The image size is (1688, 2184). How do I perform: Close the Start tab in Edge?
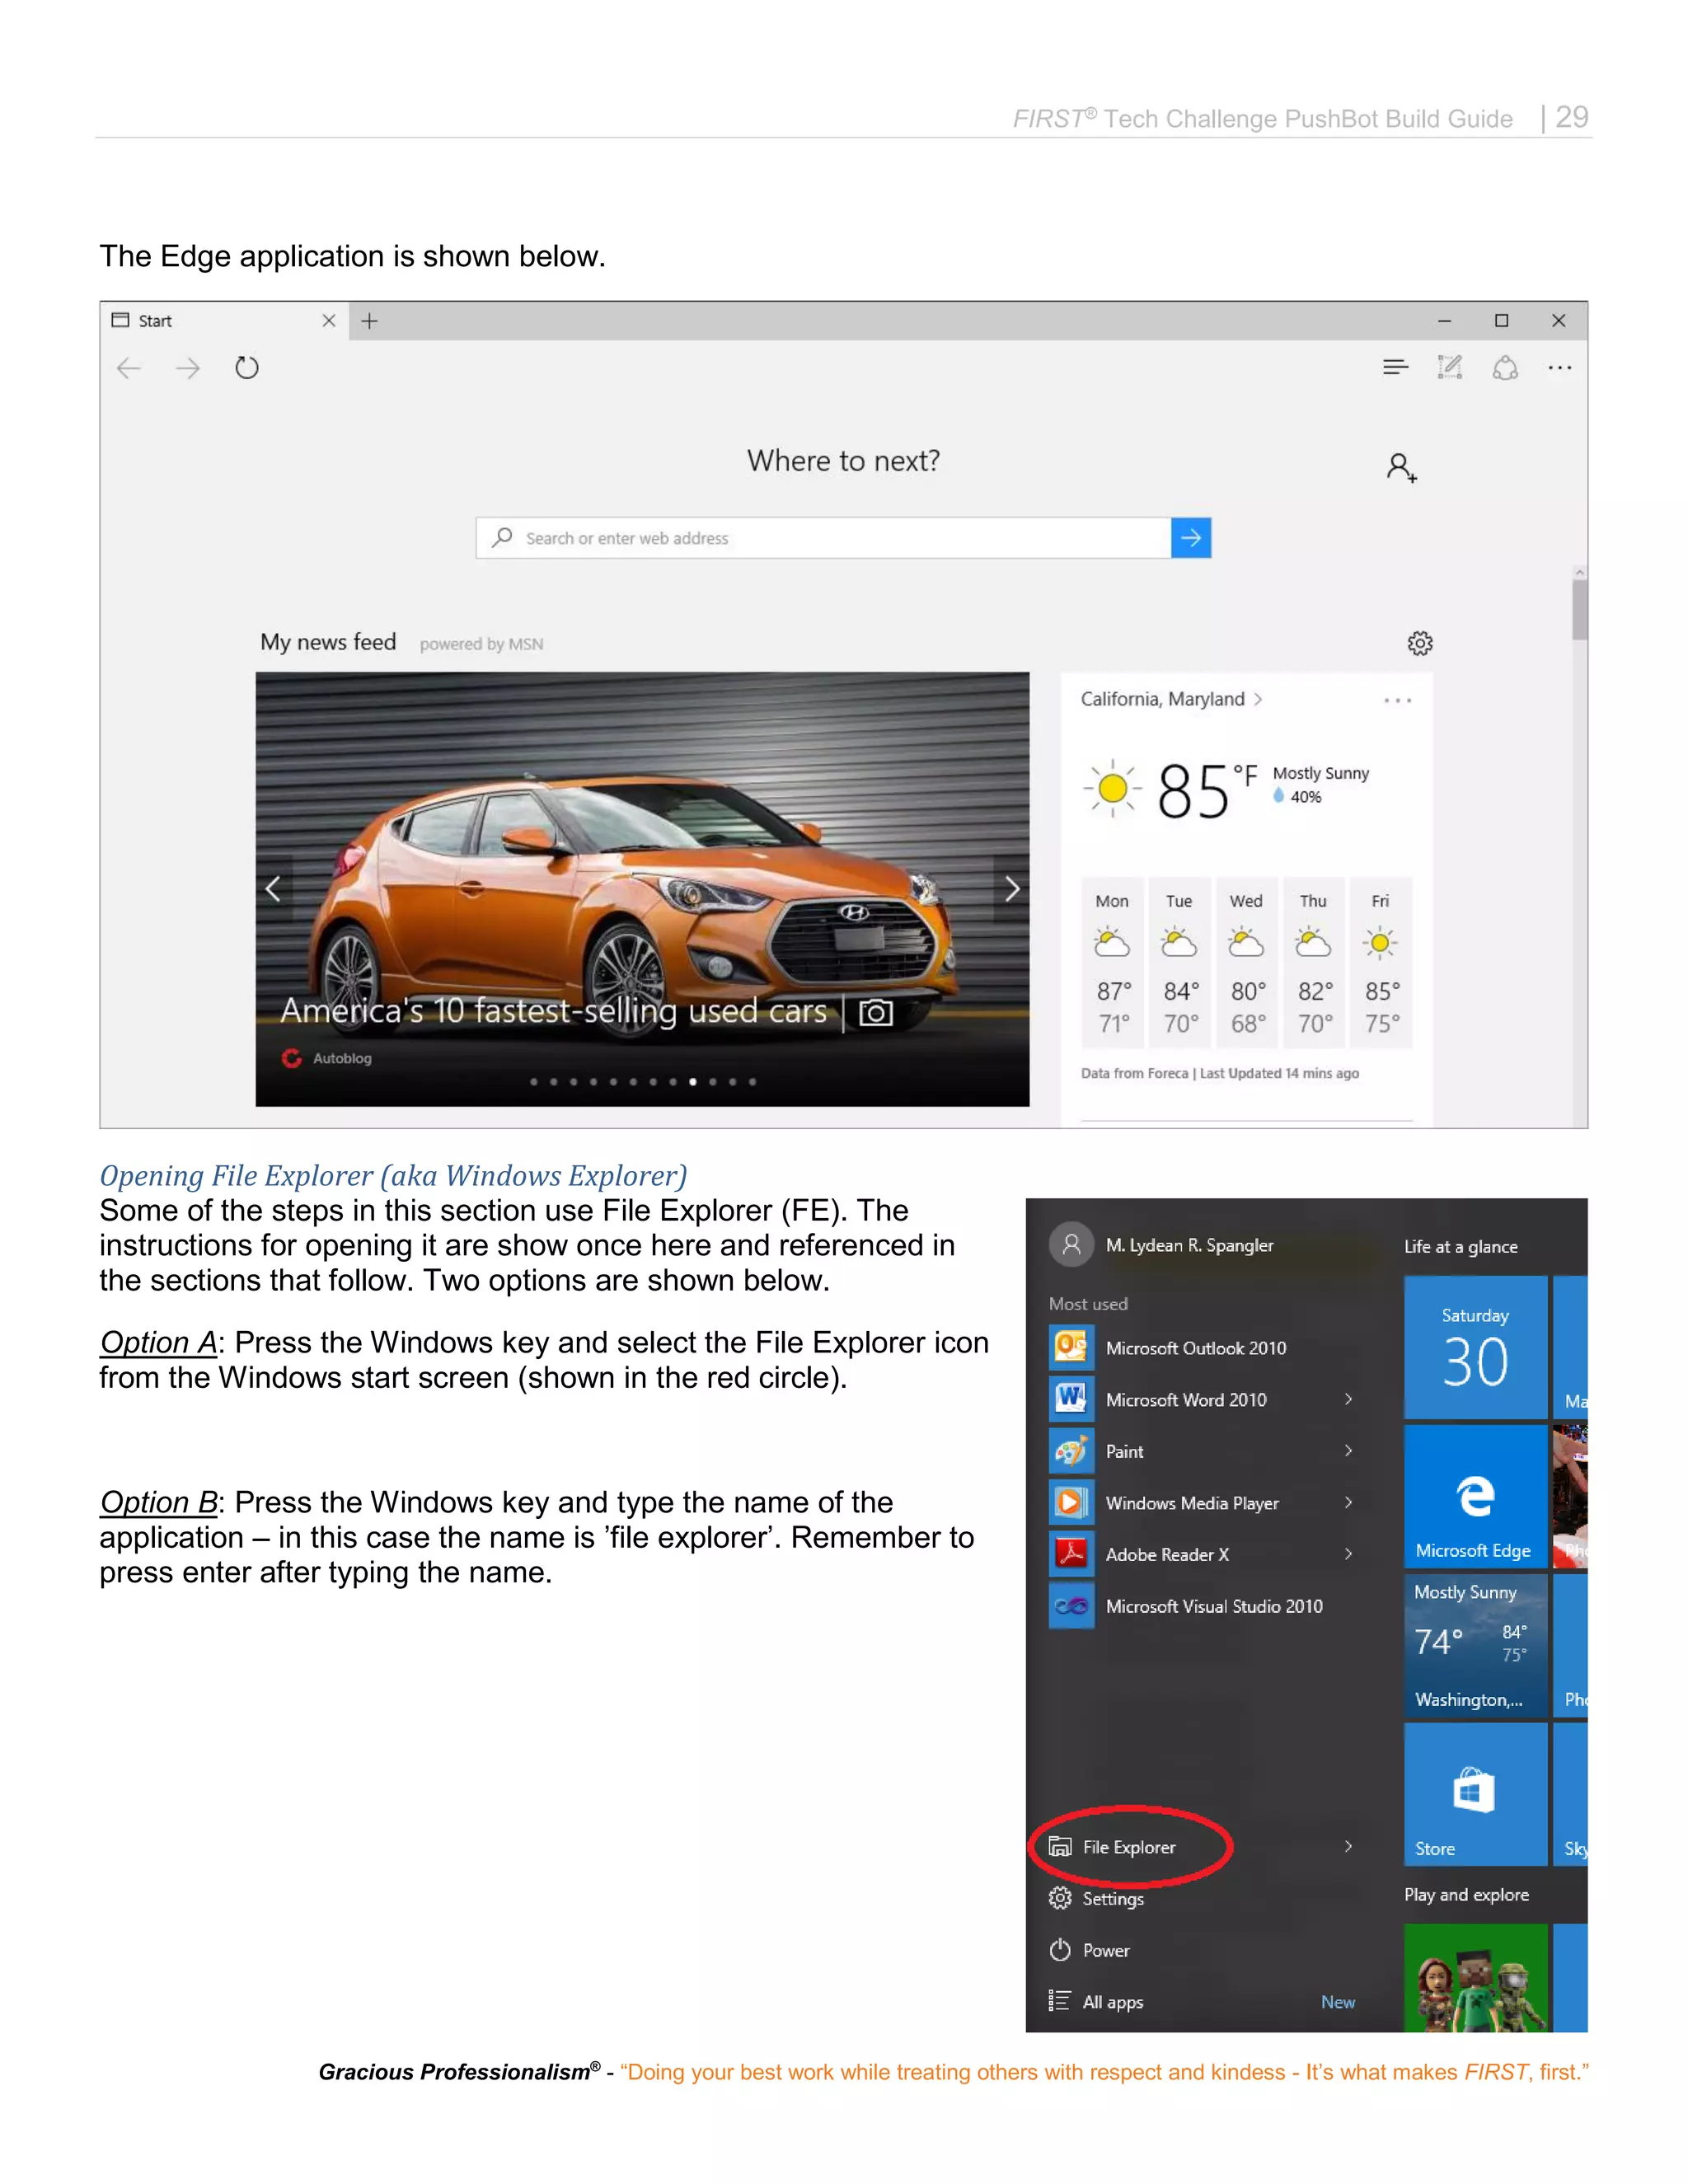point(328,321)
